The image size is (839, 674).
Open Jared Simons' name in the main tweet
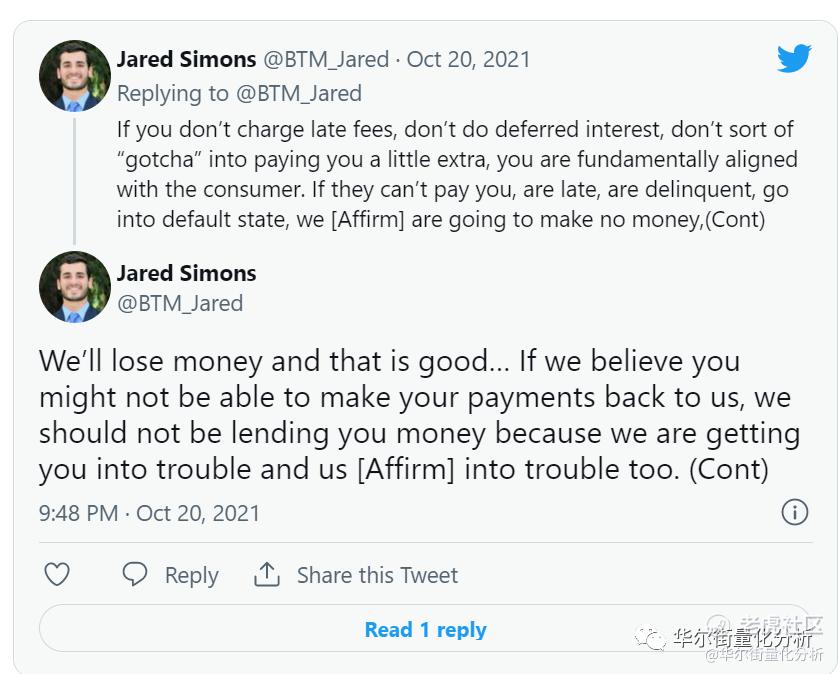pyautogui.click(x=186, y=273)
